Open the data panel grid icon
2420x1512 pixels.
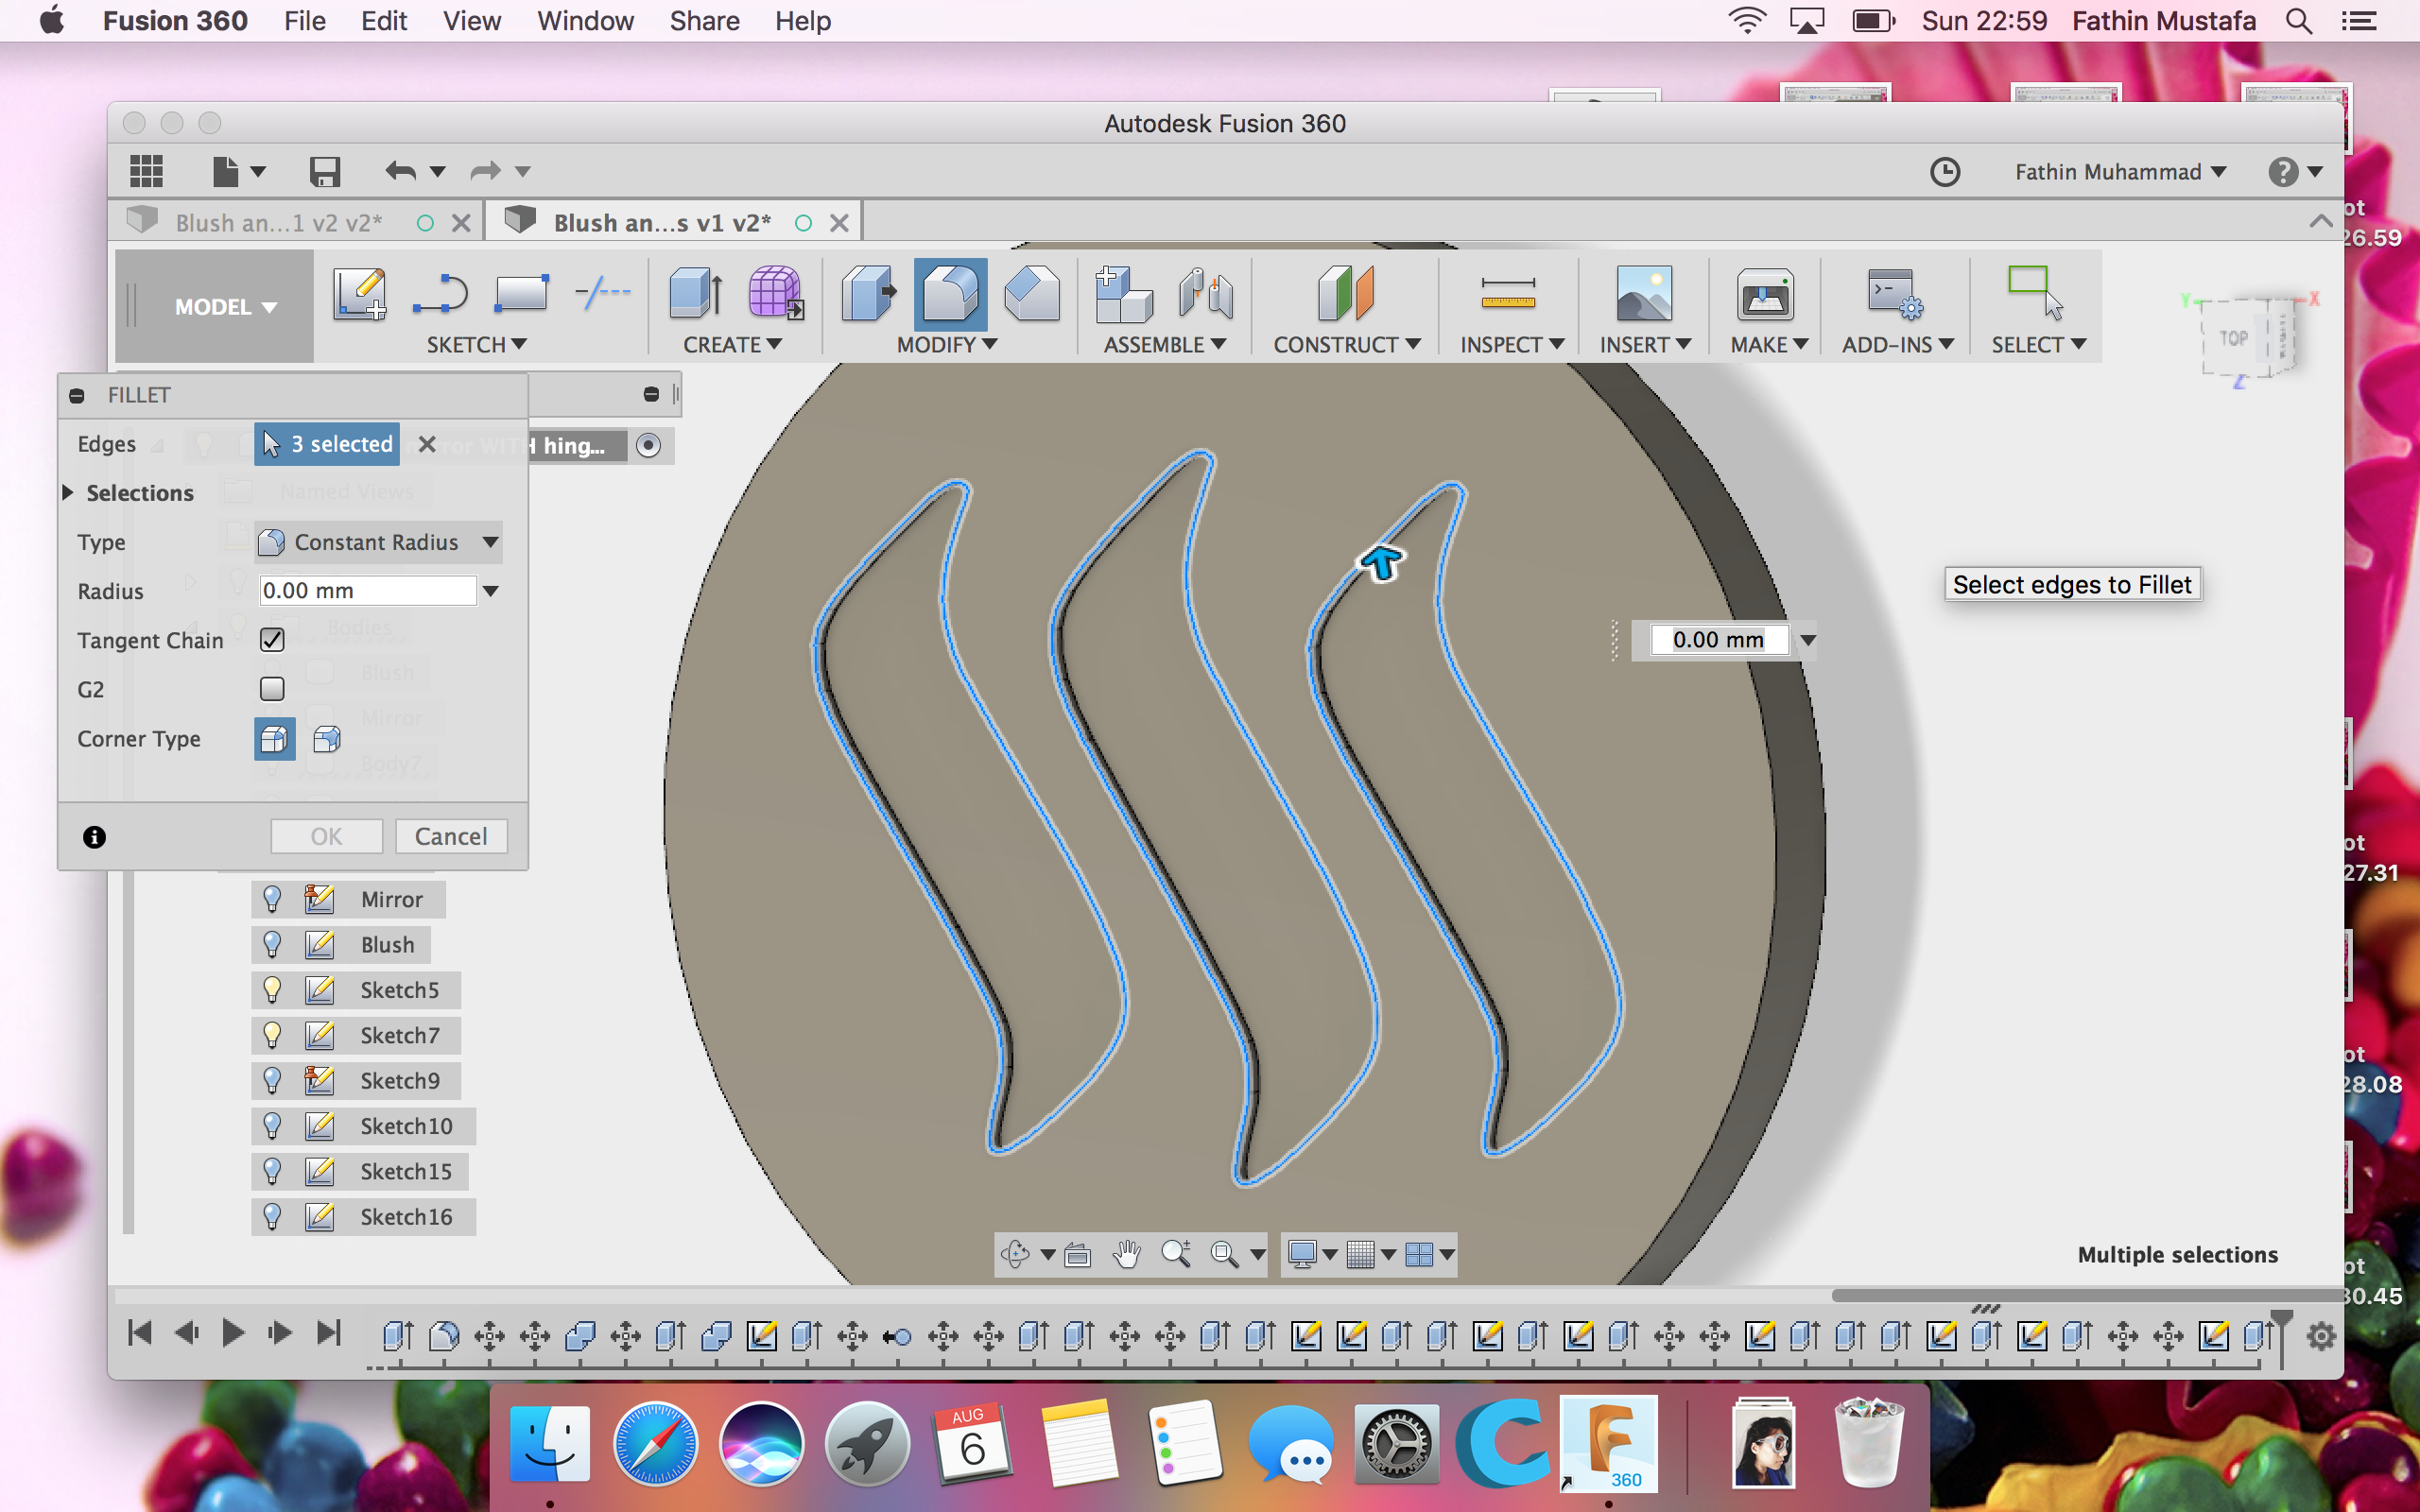pos(146,171)
